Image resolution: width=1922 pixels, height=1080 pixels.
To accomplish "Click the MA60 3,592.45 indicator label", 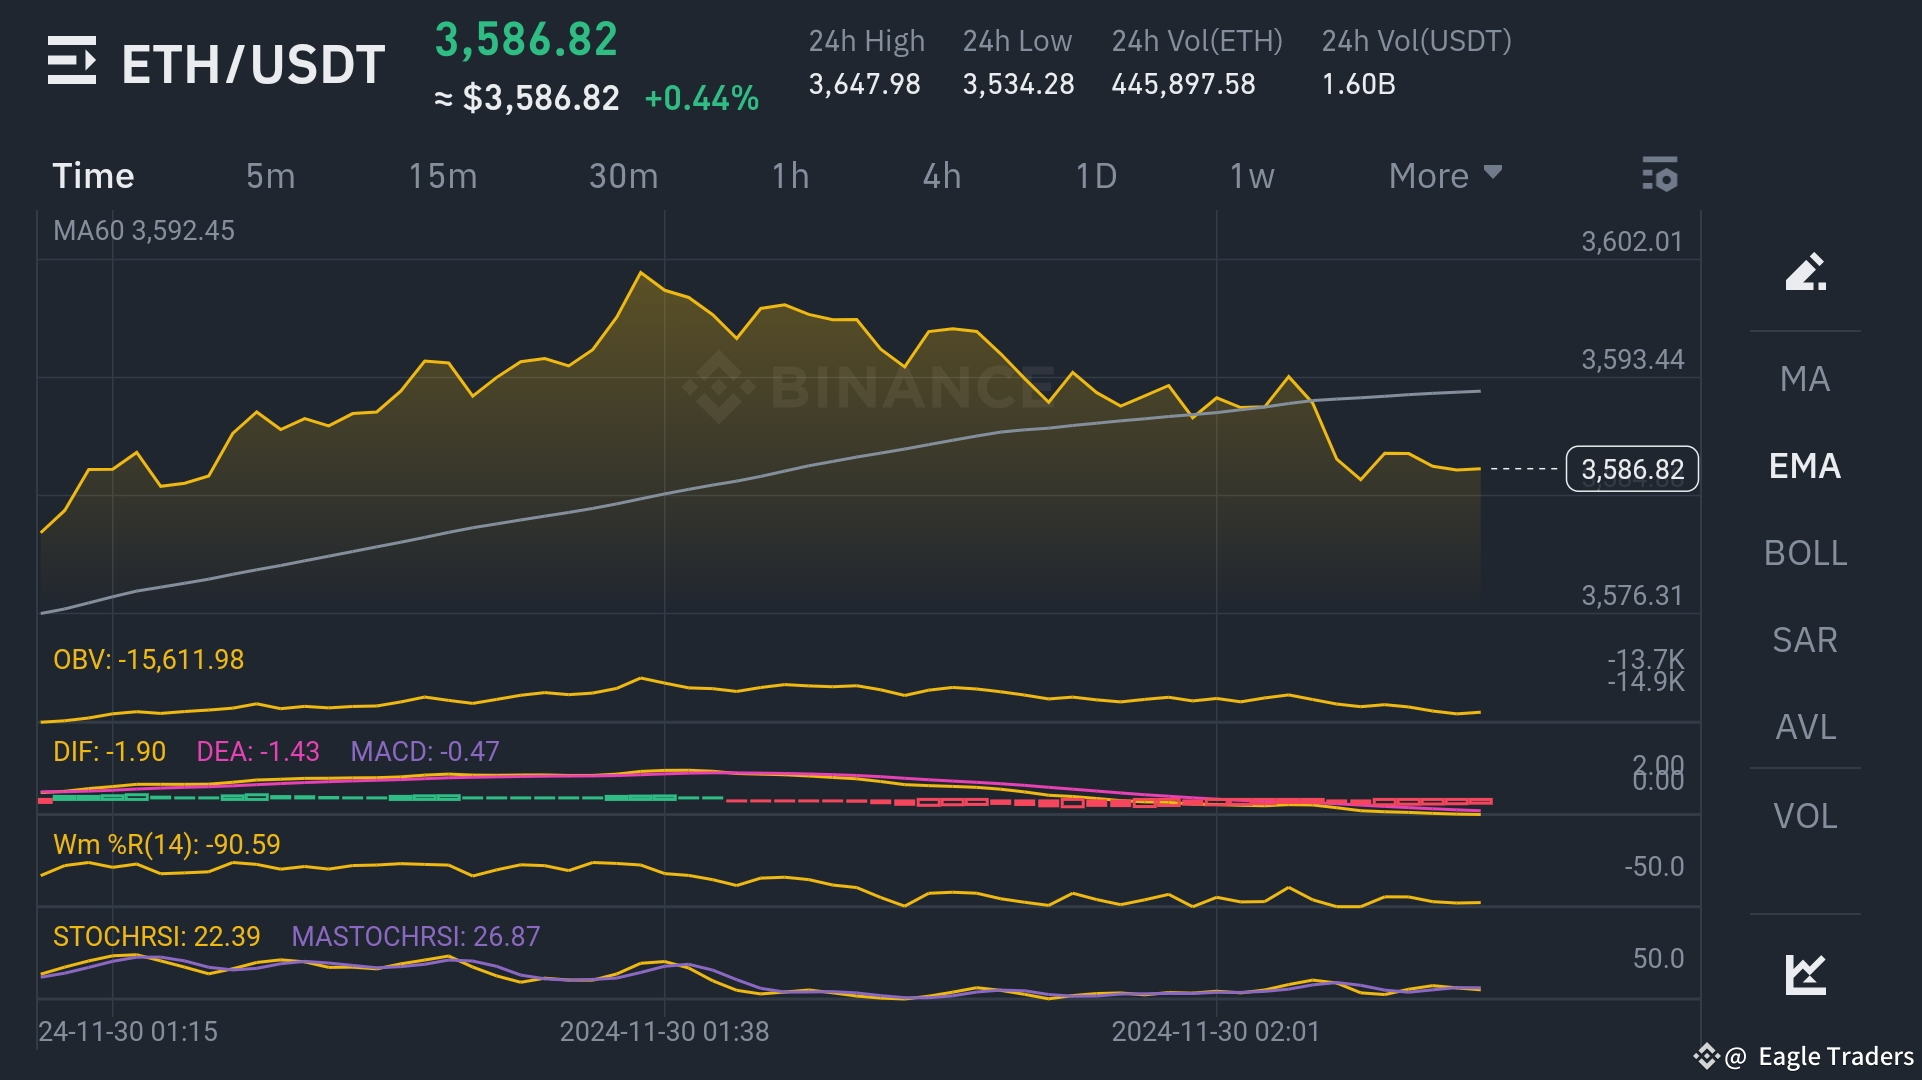I will (x=144, y=231).
